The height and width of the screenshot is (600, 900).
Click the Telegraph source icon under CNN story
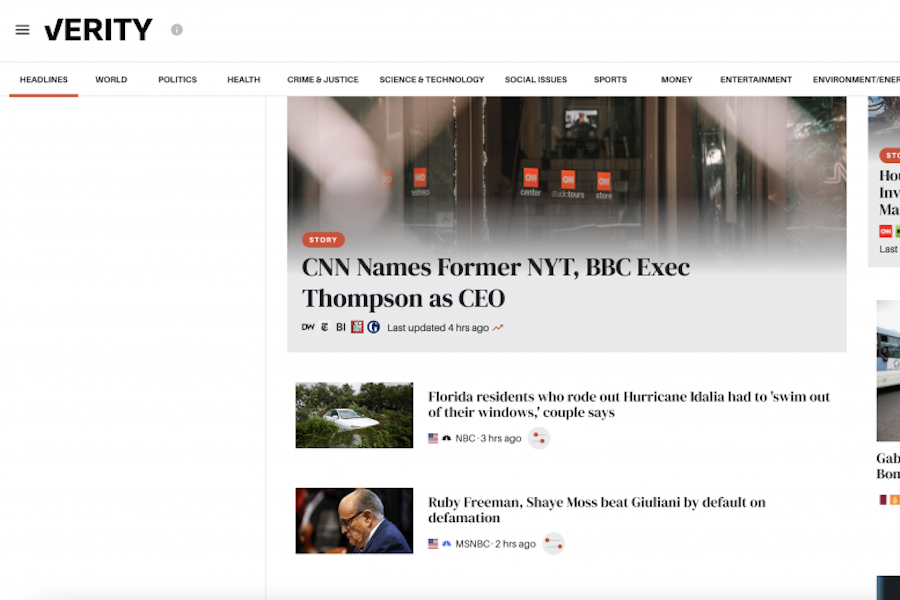click(325, 327)
